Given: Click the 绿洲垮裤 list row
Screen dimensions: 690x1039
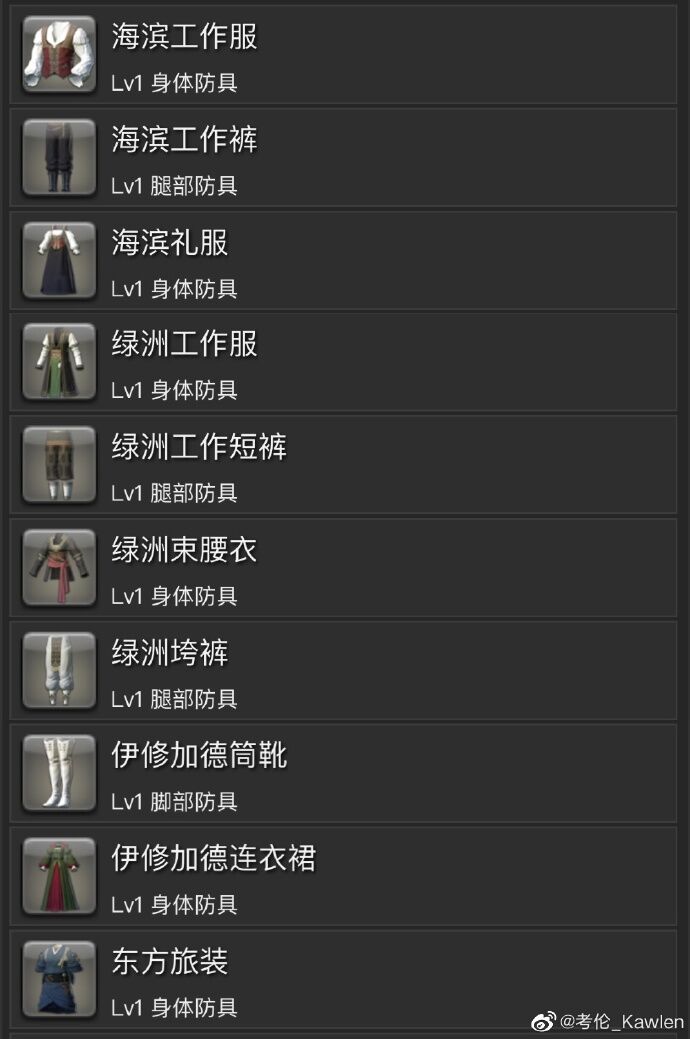Looking at the screenshot, I should point(343,671).
